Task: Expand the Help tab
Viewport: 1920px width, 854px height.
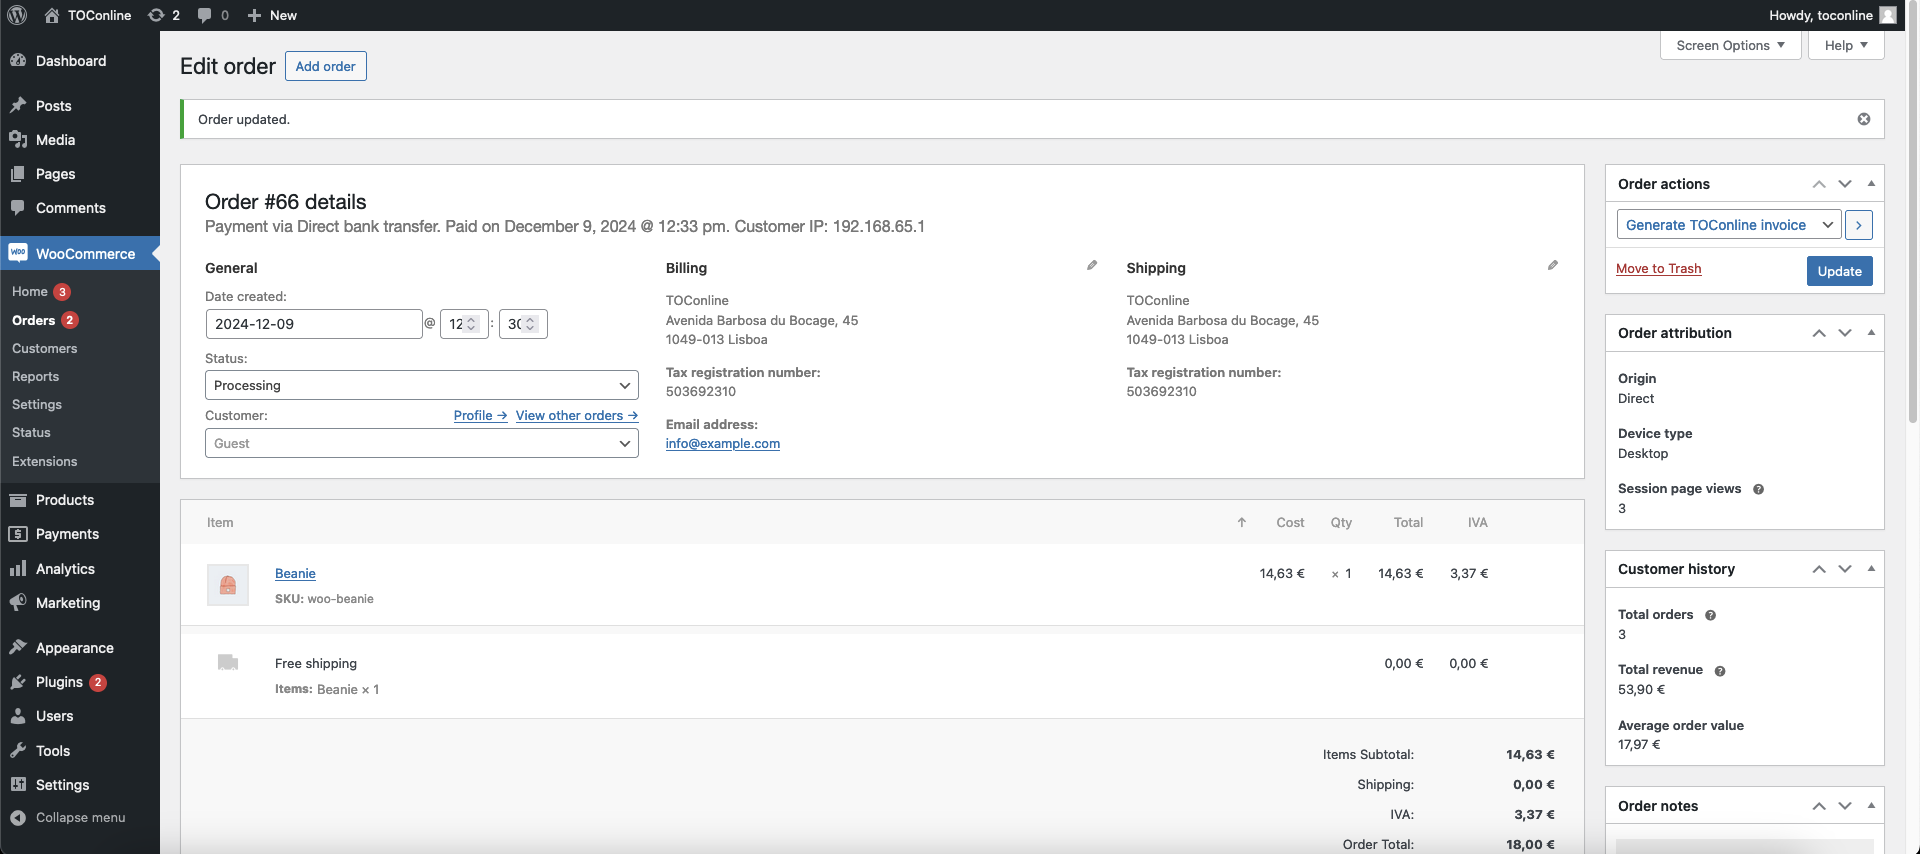Action: [1846, 45]
